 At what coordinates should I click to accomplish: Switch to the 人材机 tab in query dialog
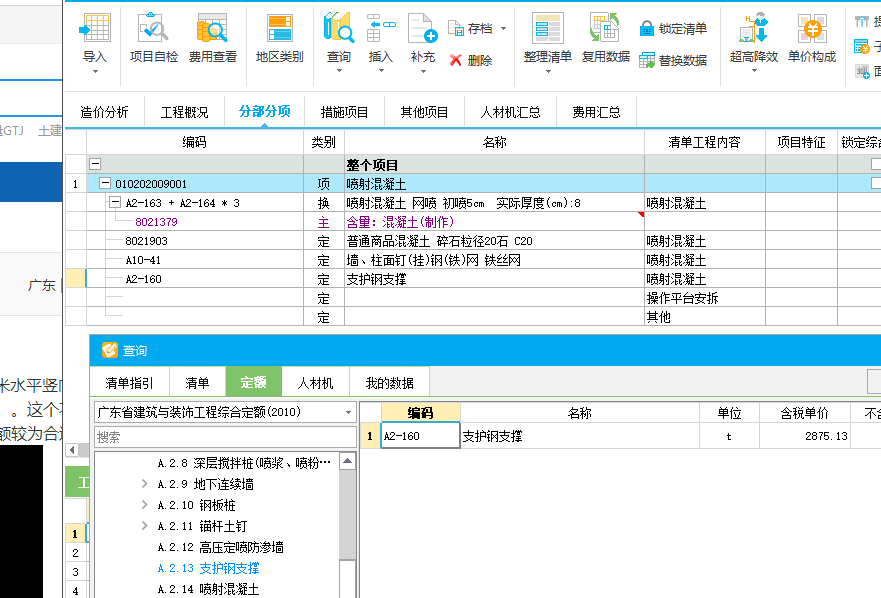point(315,382)
